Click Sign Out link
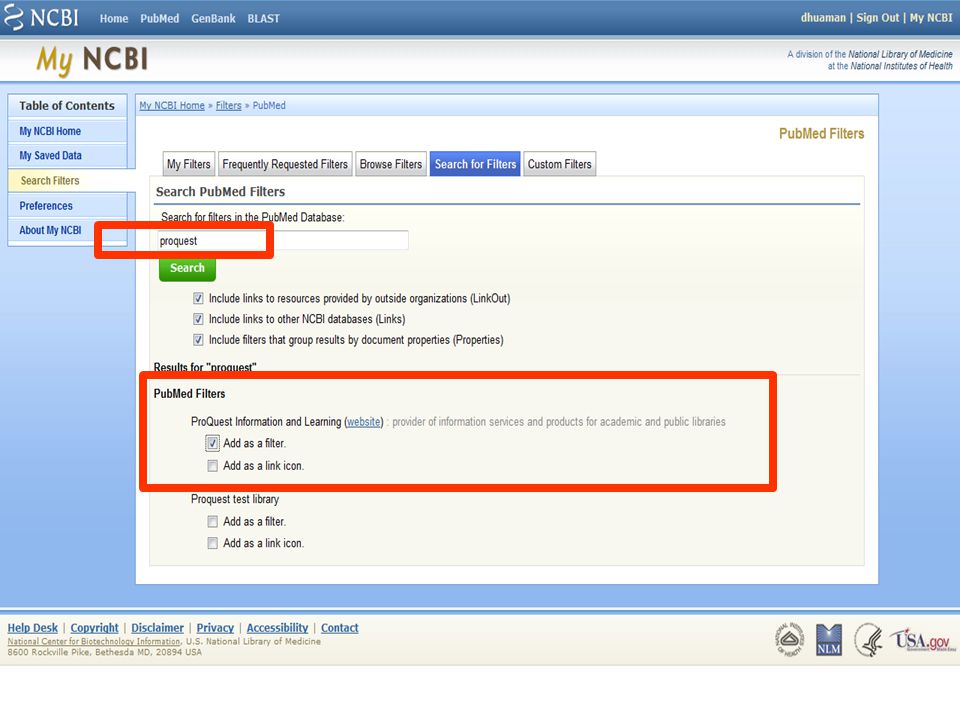This screenshot has width=960, height=720. pos(877,18)
